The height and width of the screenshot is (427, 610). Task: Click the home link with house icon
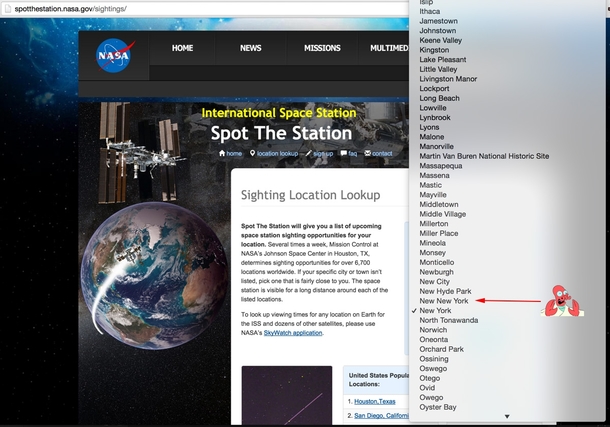pyautogui.click(x=230, y=154)
